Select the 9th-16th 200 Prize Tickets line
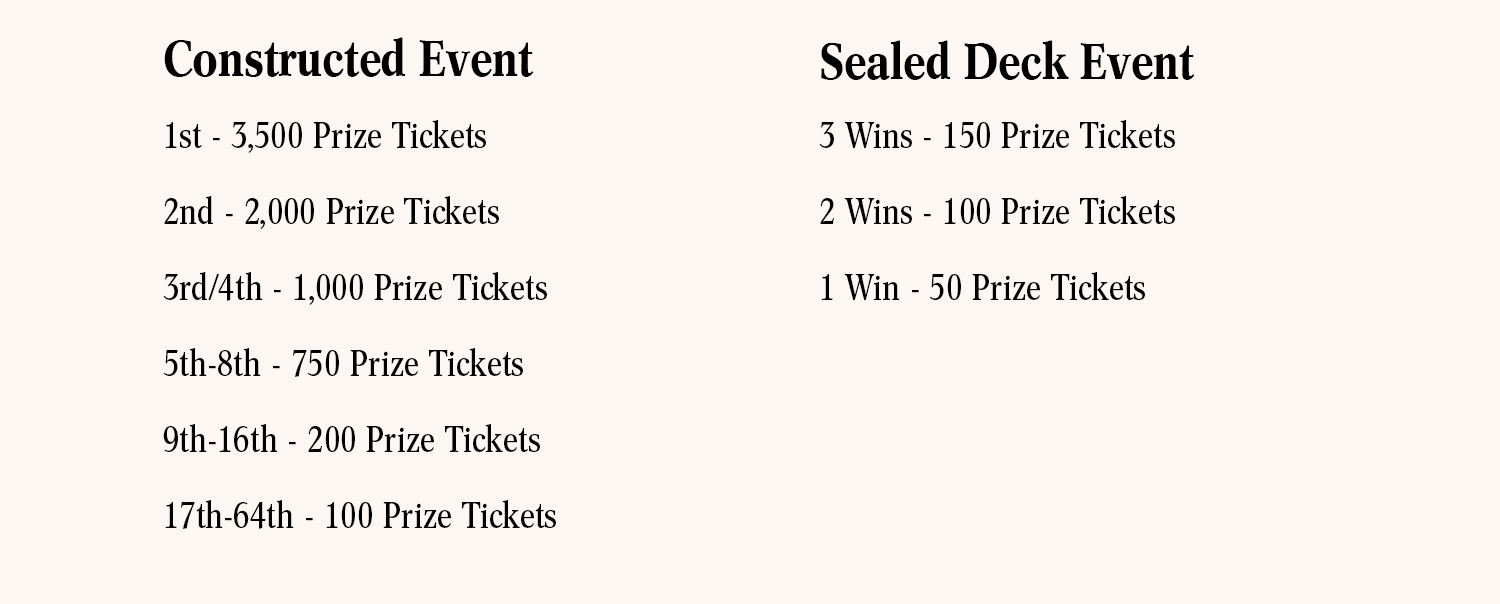1500x604 pixels. [352, 440]
